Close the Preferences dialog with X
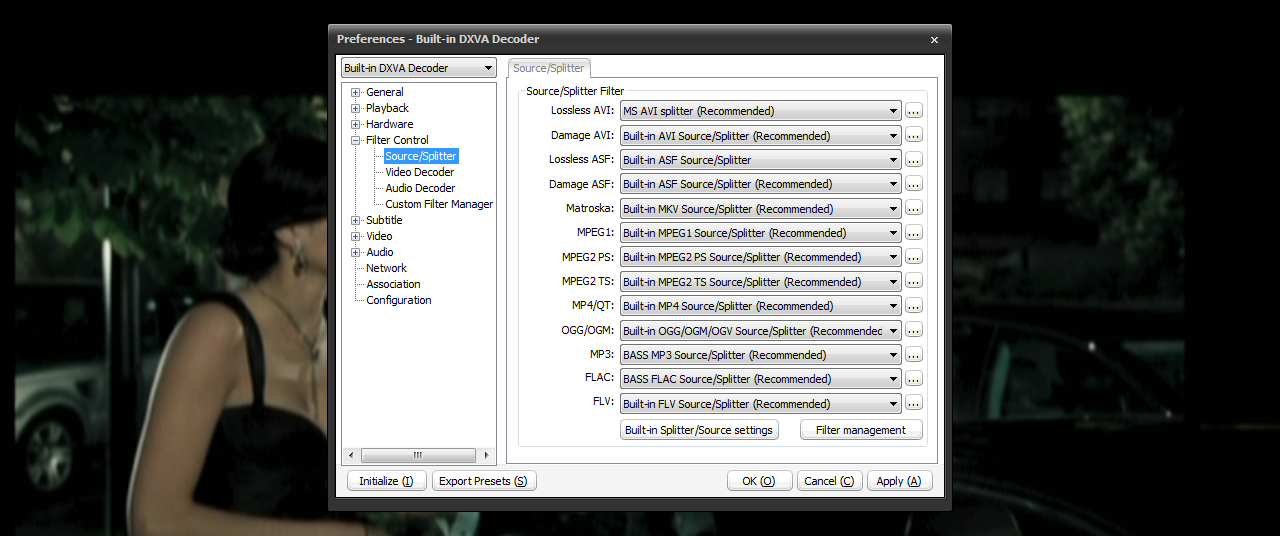The height and width of the screenshot is (536, 1280). coord(934,40)
